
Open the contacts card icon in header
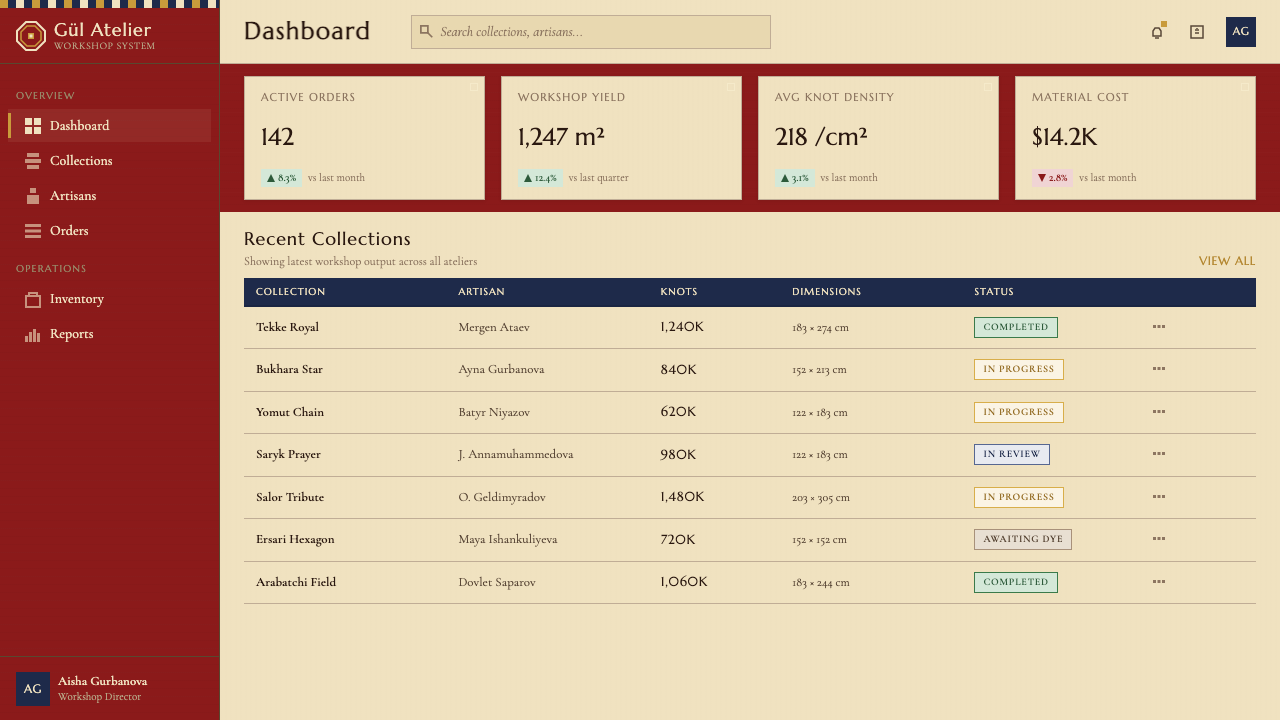coord(1197,32)
